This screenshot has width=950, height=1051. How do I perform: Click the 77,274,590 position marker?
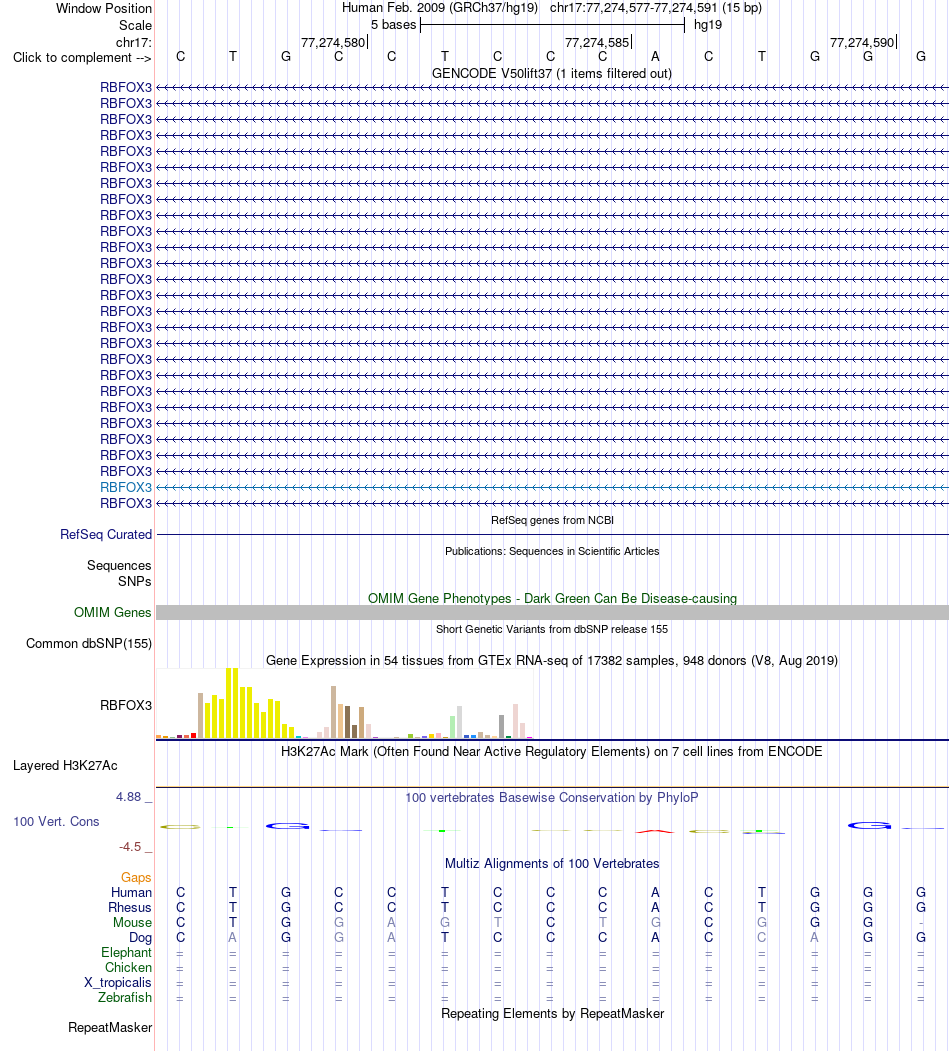tap(862, 43)
